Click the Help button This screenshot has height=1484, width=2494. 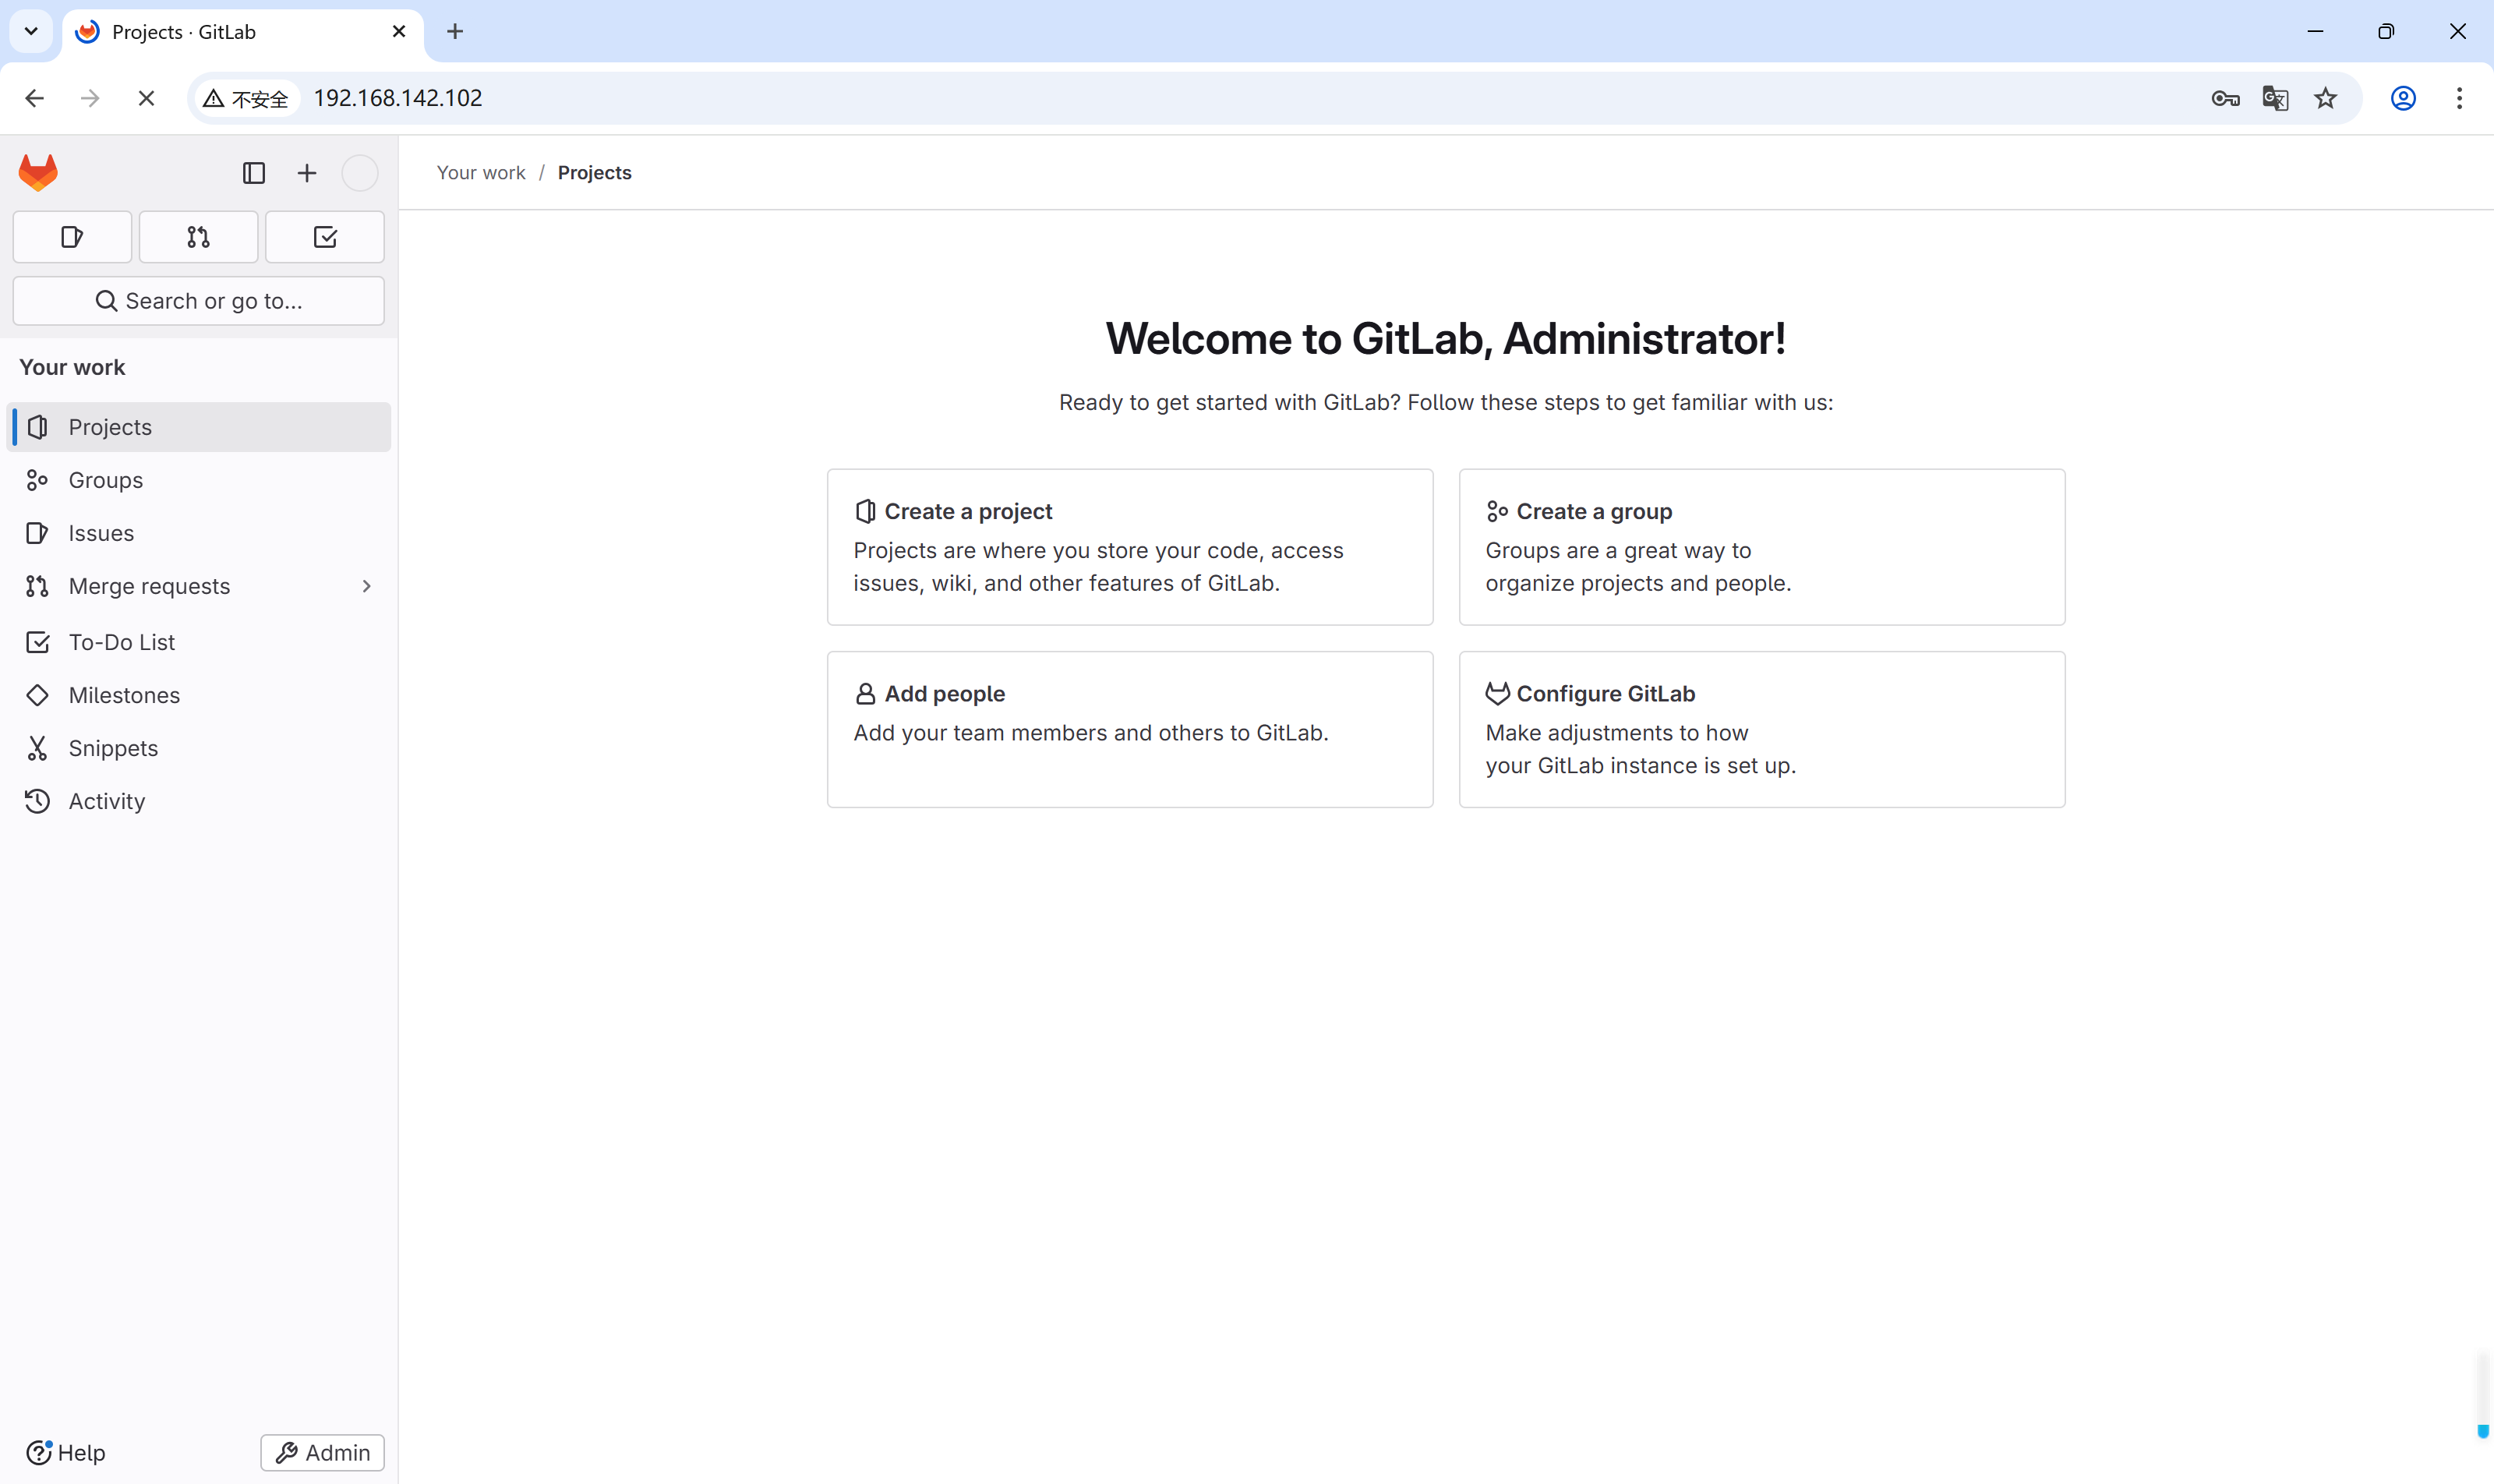coord(66,1452)
